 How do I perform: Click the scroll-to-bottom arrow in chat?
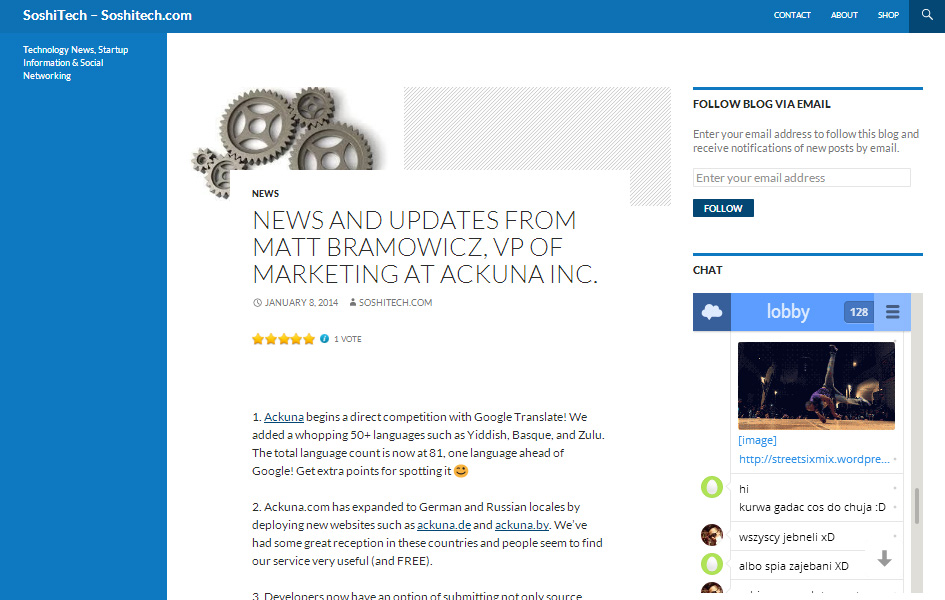point(884,559)
